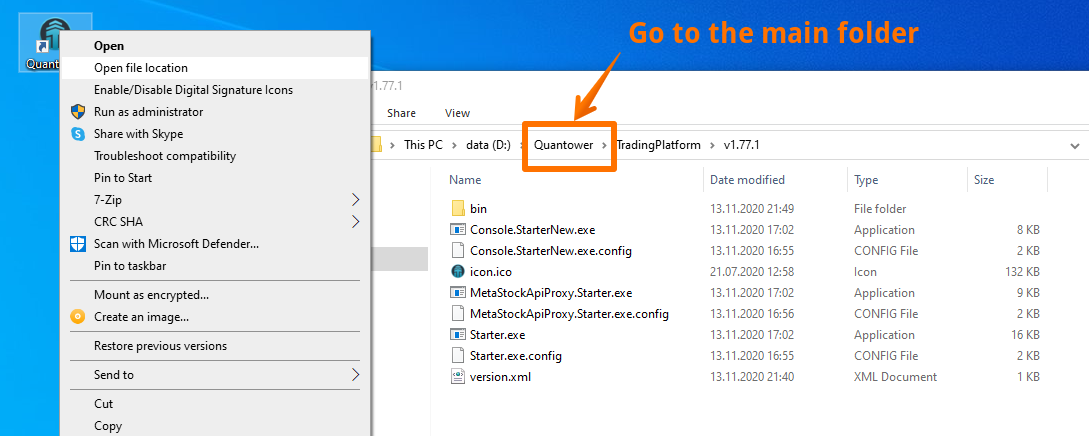Viewport: 1089px width, 436px height.
Task: Select Run as administrator
Action: 148,112
